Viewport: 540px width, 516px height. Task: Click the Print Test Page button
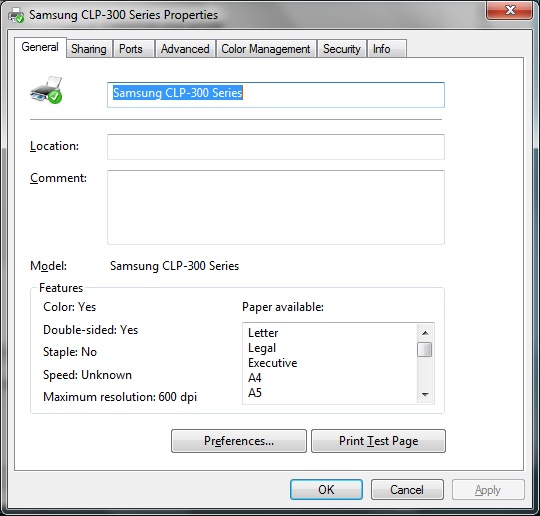[x=378, y=441]
